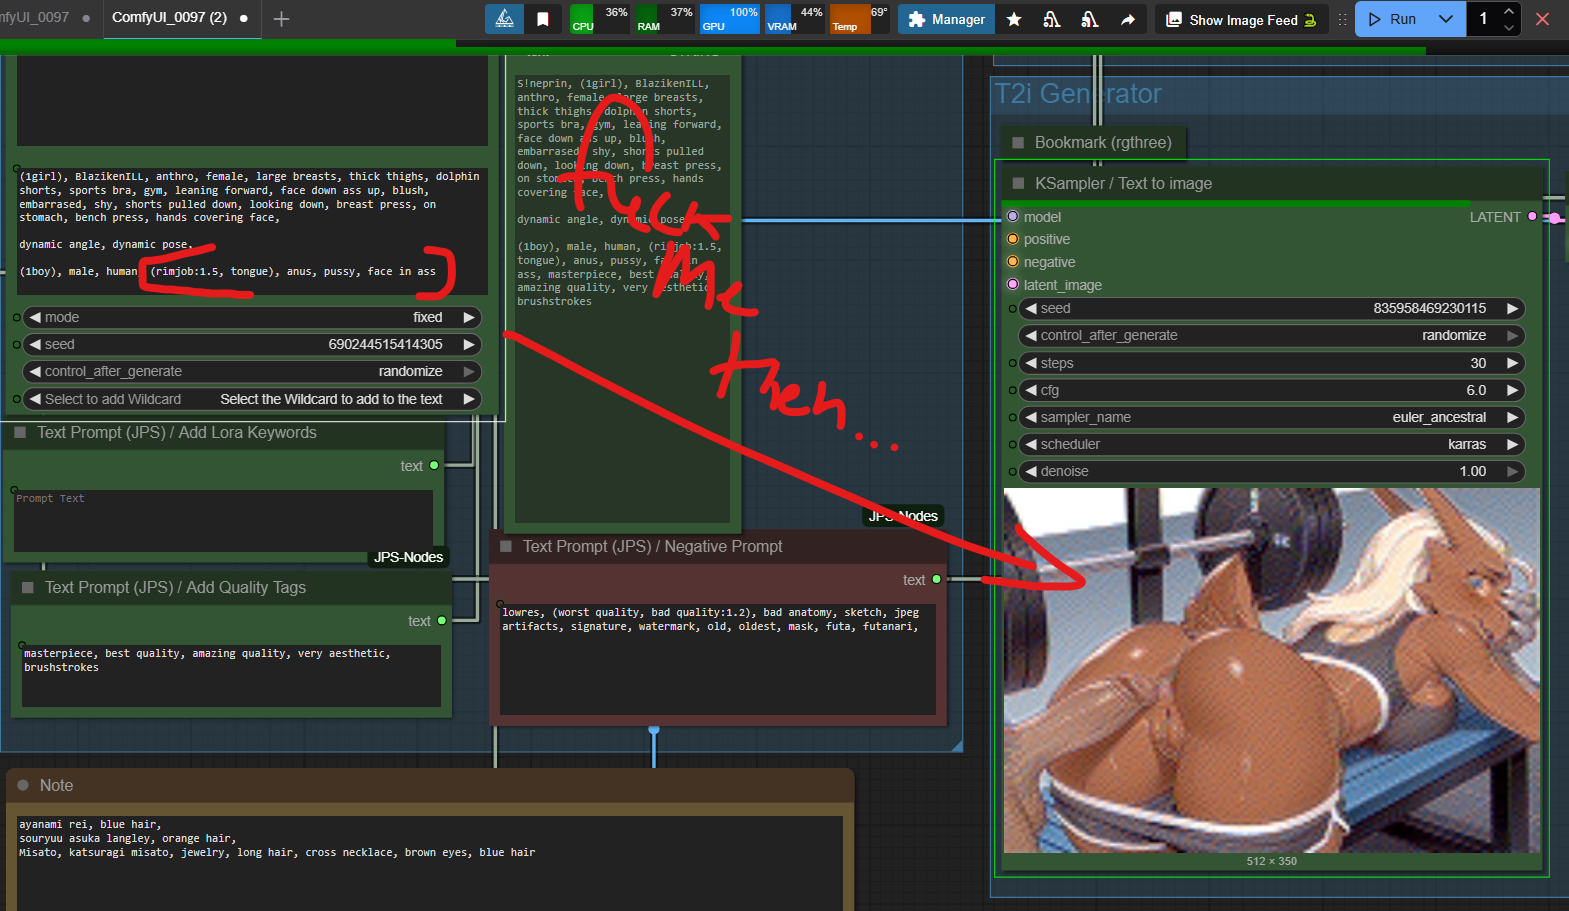Click the T2i Generator group title
Screen dimensions: 1569x911
click(x=1077, y=94)
